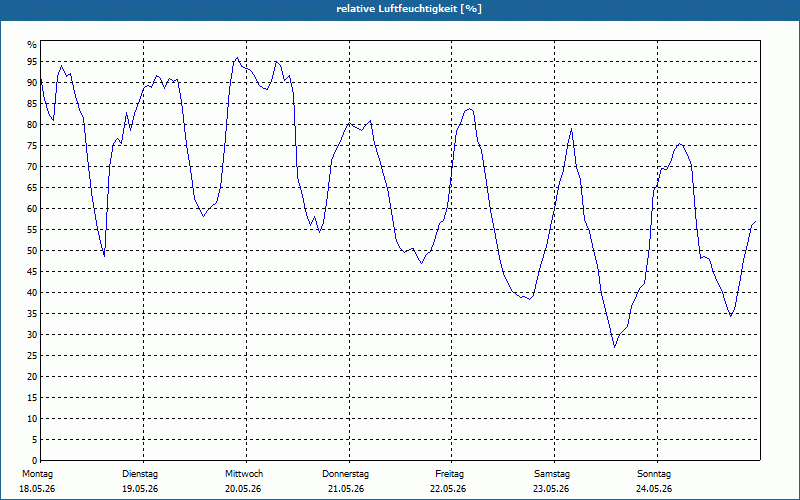Click the y-axis value '45'
Screen dimensions: 800x500
[x=32, y=271]
